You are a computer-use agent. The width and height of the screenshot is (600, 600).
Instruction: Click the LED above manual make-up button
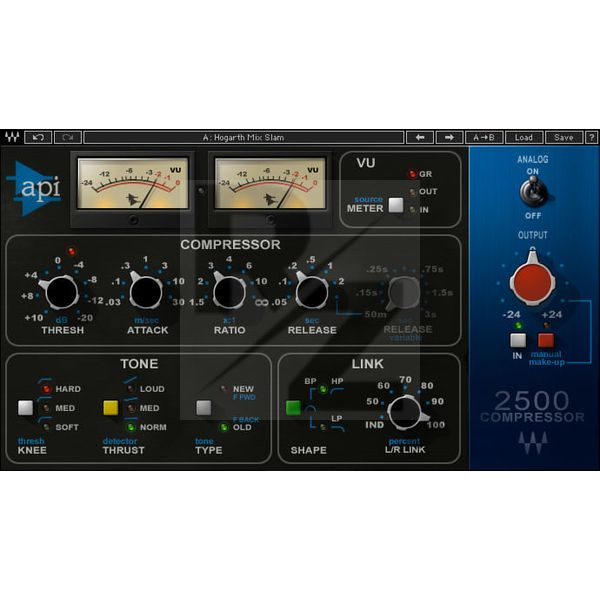tap(546, 326)
